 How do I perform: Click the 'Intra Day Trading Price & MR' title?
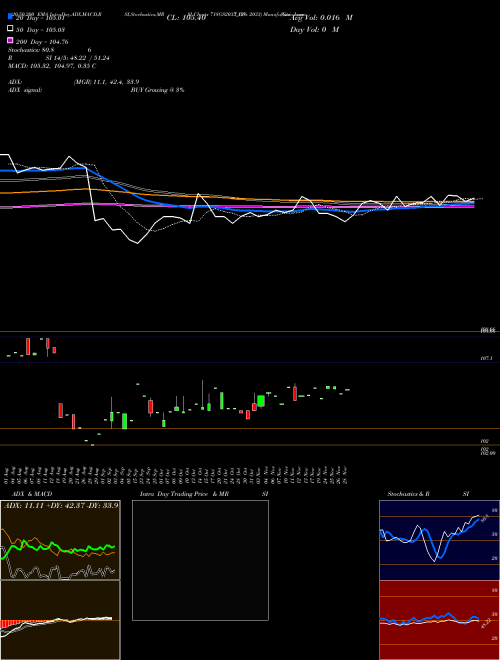point(184,494)
